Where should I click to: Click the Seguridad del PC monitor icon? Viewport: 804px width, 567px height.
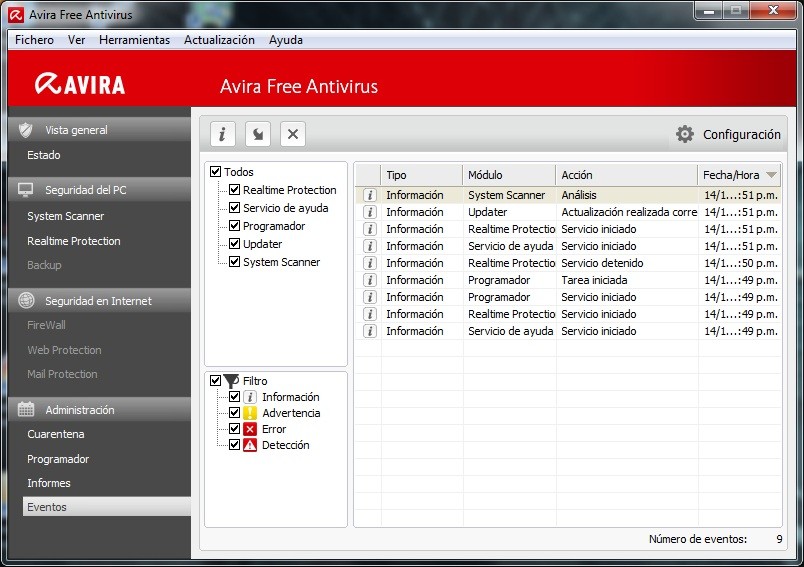pyautogui.click(x=26, y=190)
